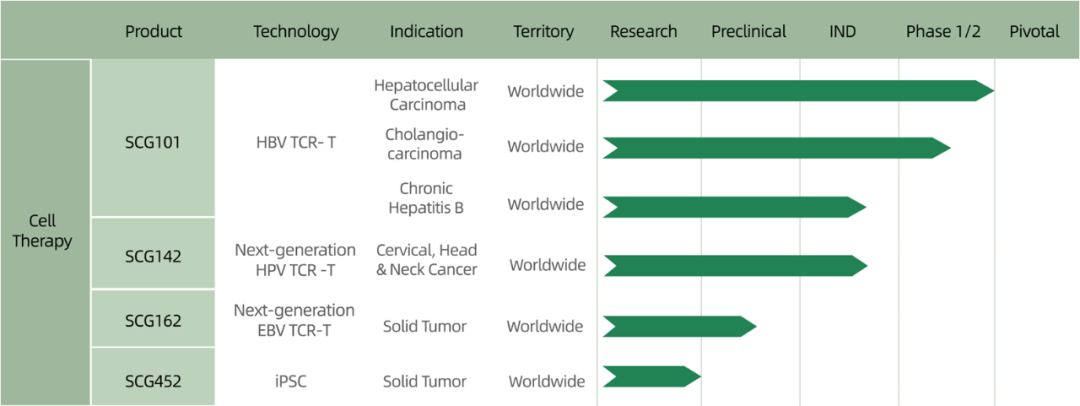Image resolution: width=1080 pixels, height=406 pixels.
Task: Select the Phase 1/2 stage header
Action: point(943,31)
